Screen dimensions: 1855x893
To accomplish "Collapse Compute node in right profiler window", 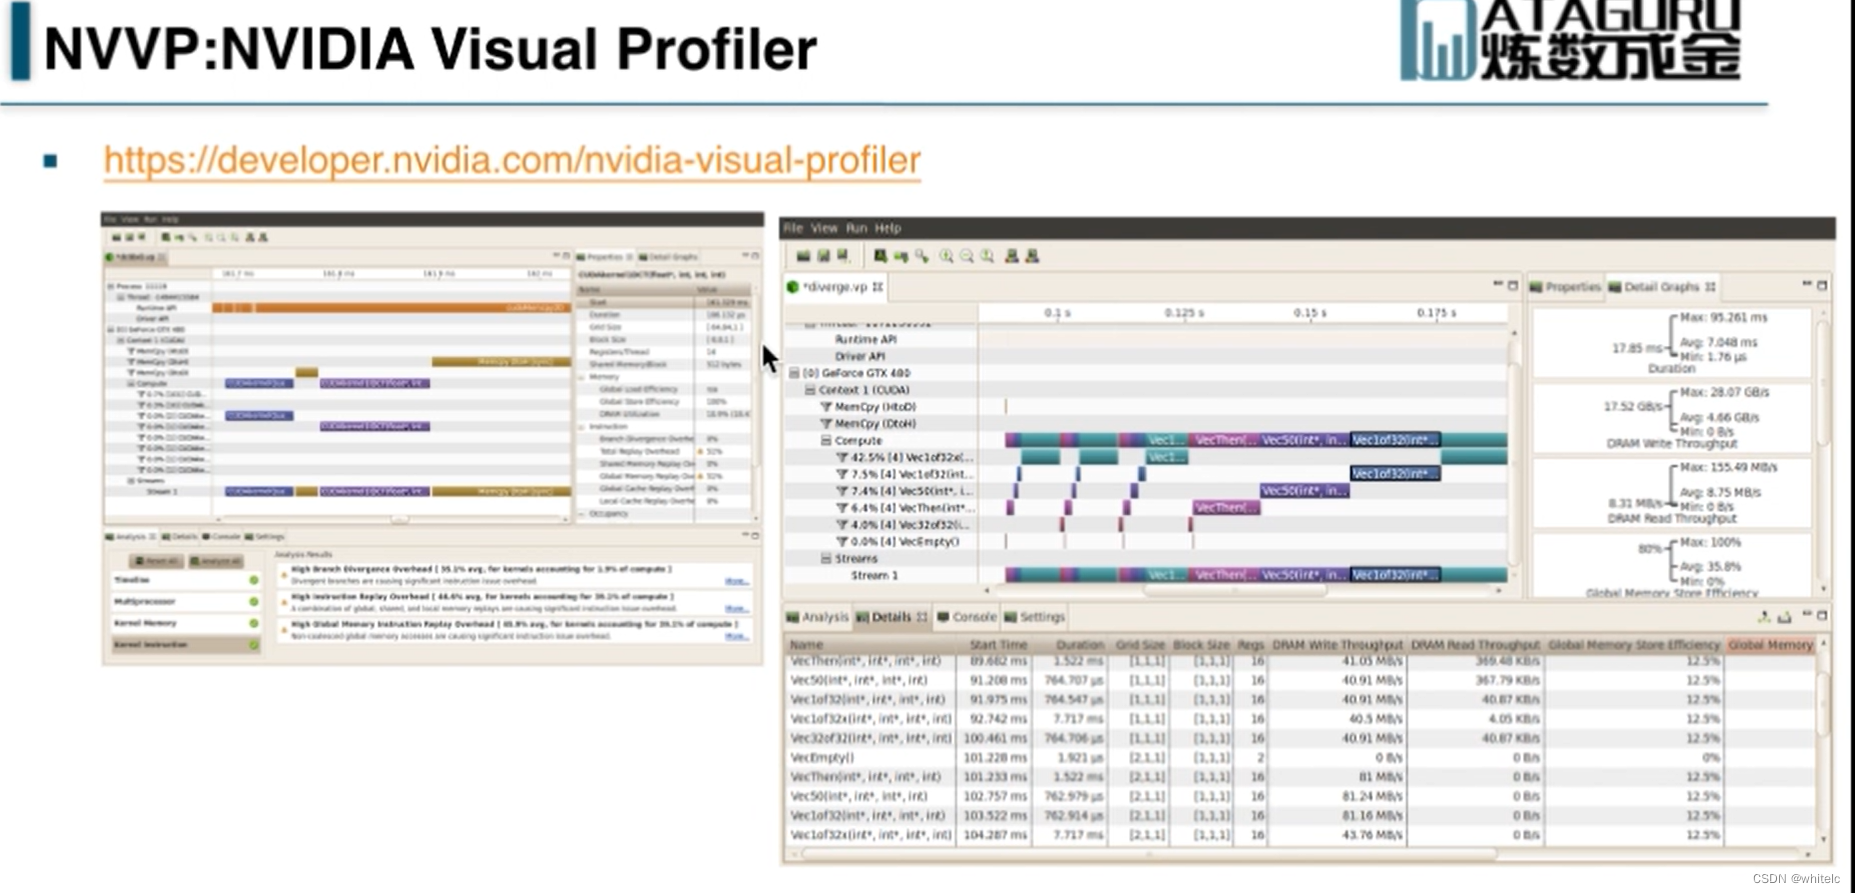I will (x=826, y=440).
